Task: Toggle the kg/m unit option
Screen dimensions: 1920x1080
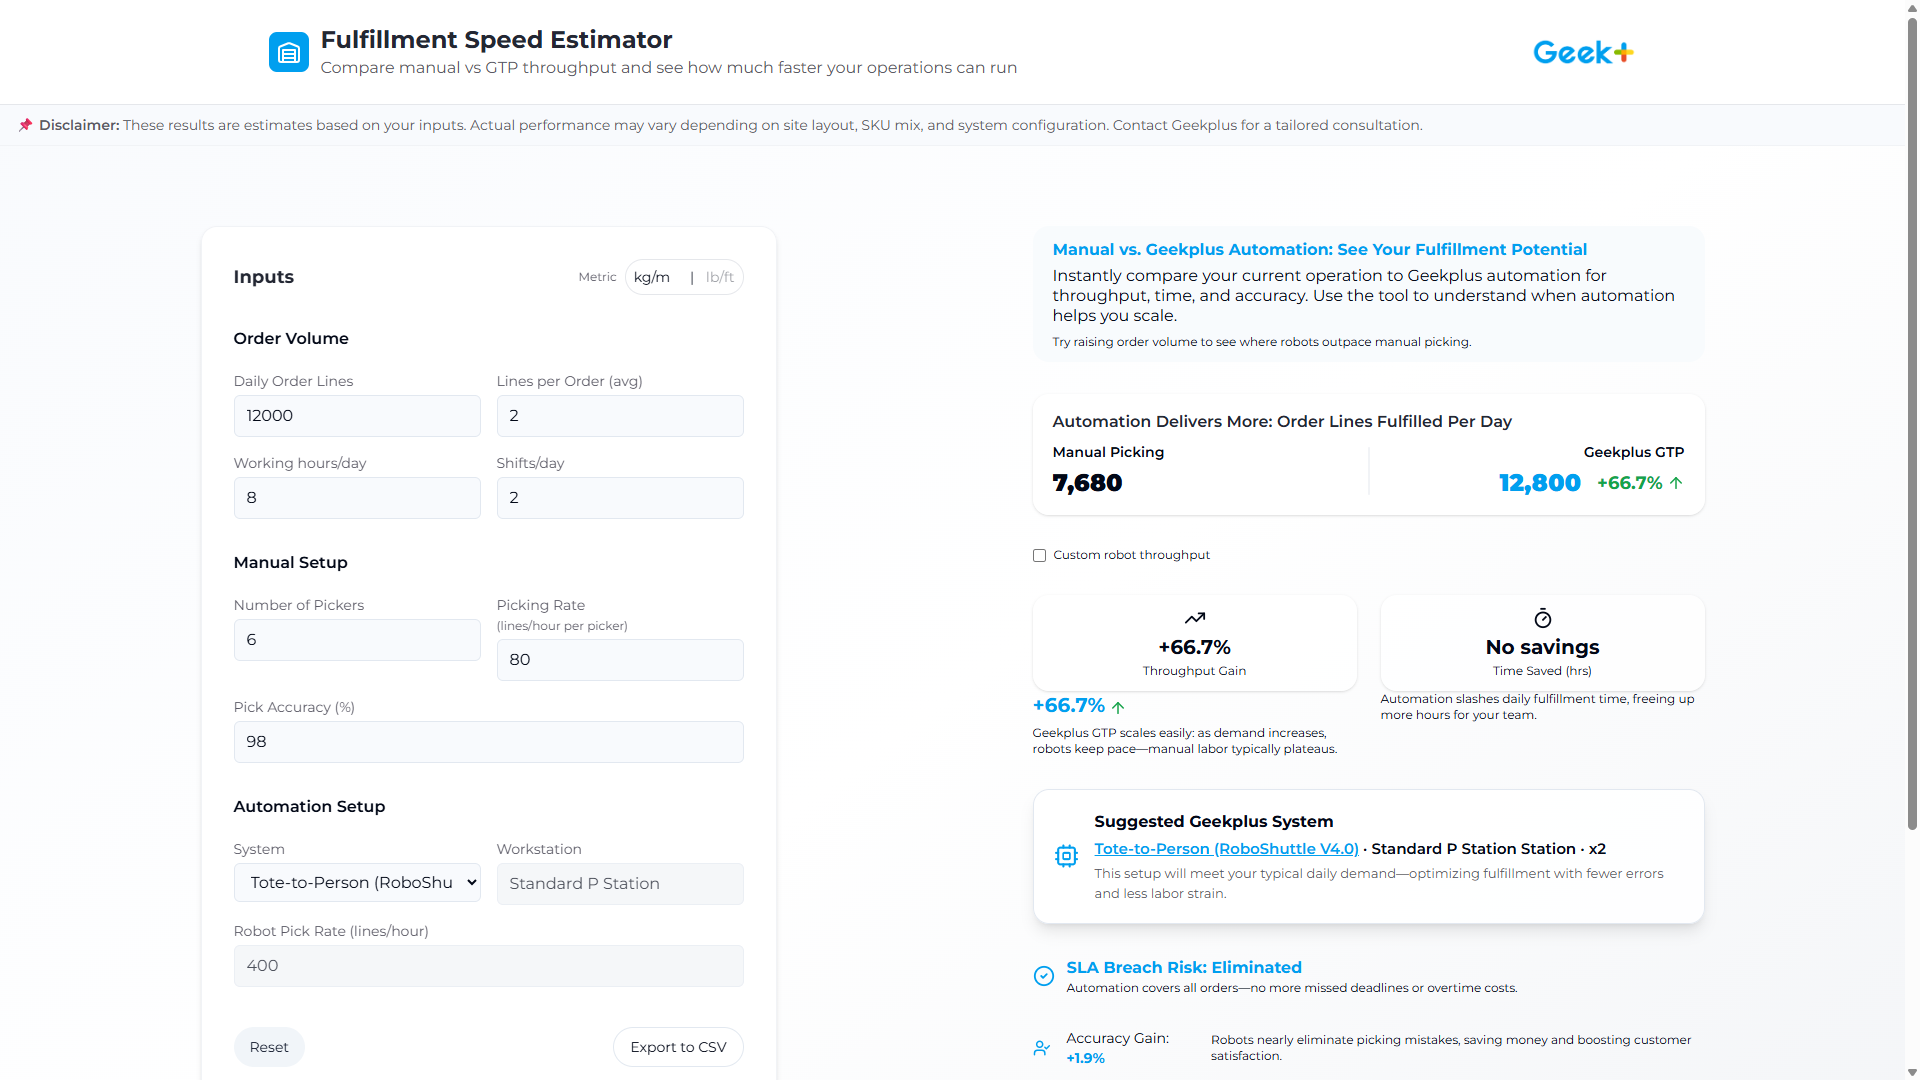Action: 652,277
